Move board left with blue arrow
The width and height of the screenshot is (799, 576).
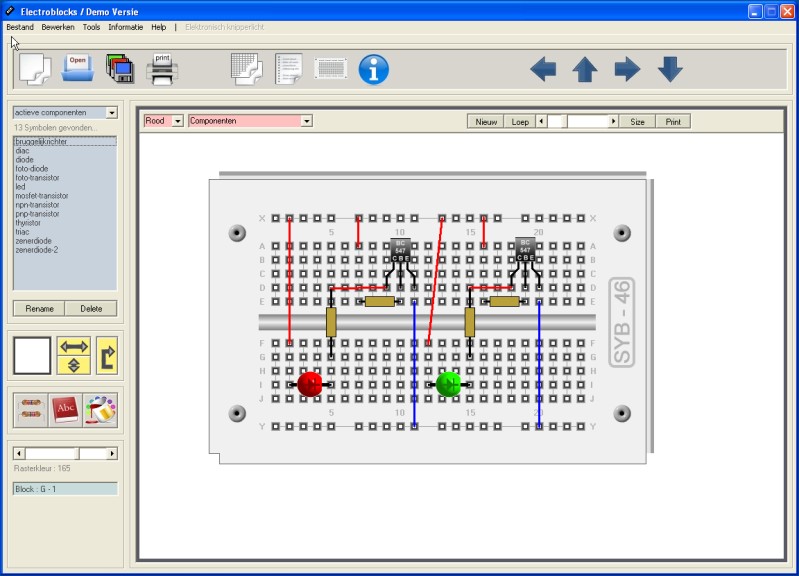(x=543, y=69)
